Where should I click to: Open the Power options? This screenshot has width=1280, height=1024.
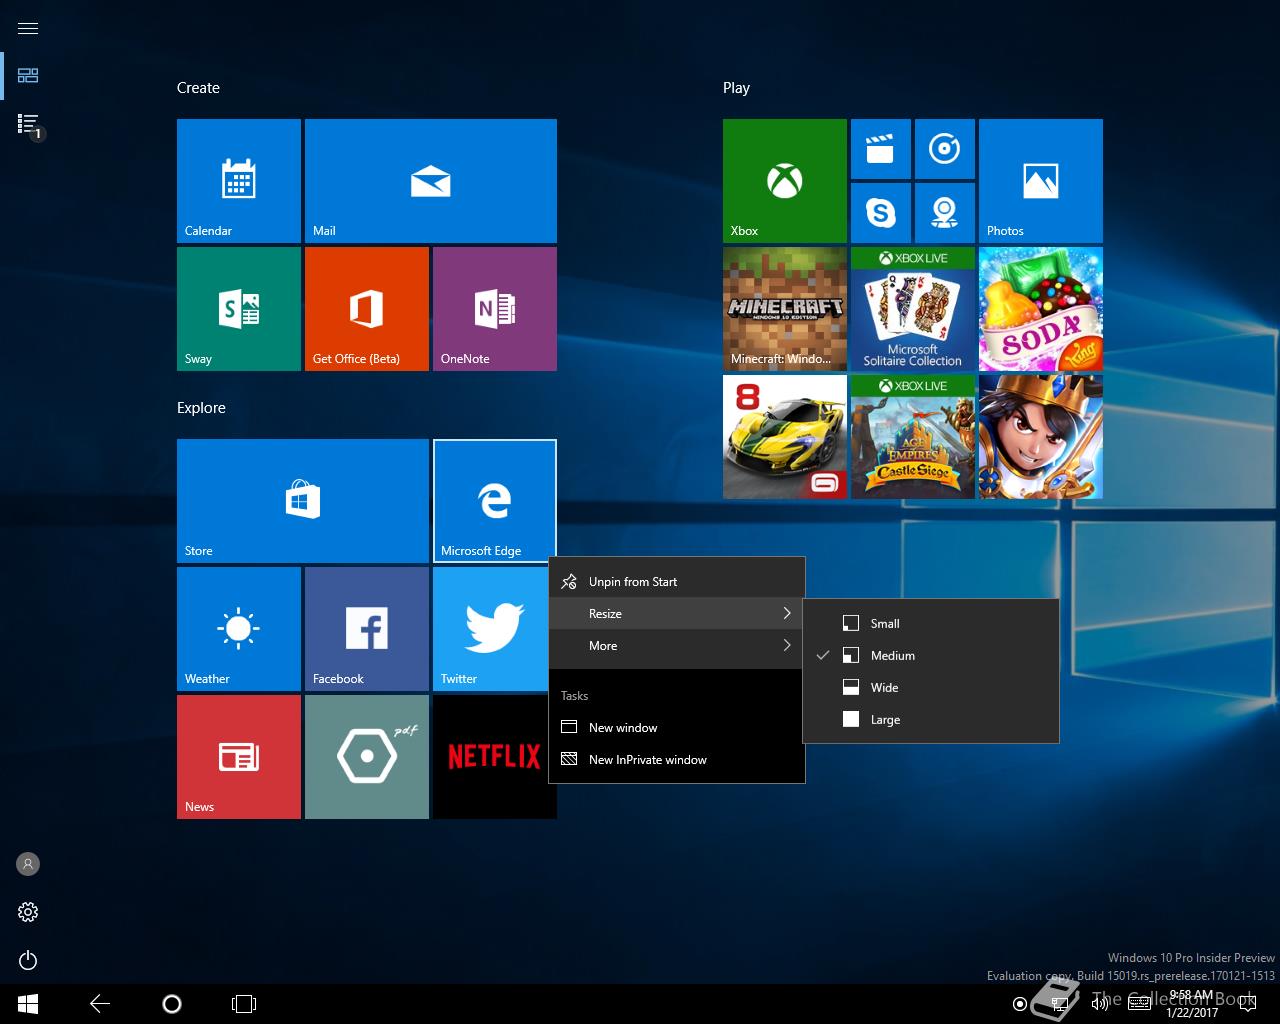28,960
